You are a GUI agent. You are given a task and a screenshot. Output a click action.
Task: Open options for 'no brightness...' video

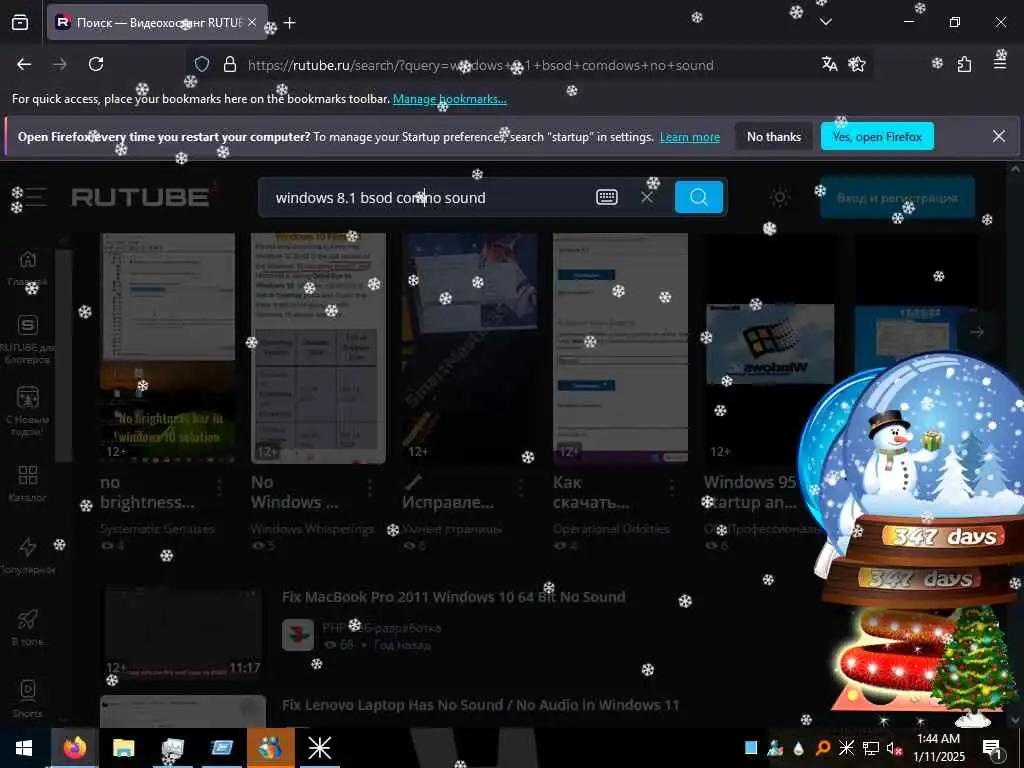[219, 487]
